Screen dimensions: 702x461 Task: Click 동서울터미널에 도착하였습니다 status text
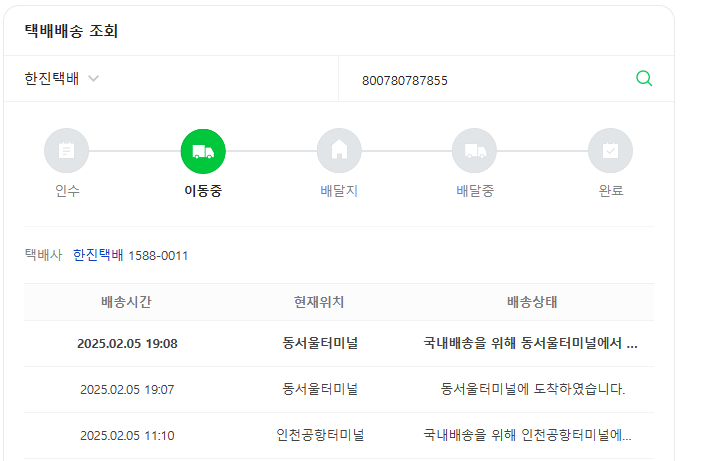tap(533, 389)
